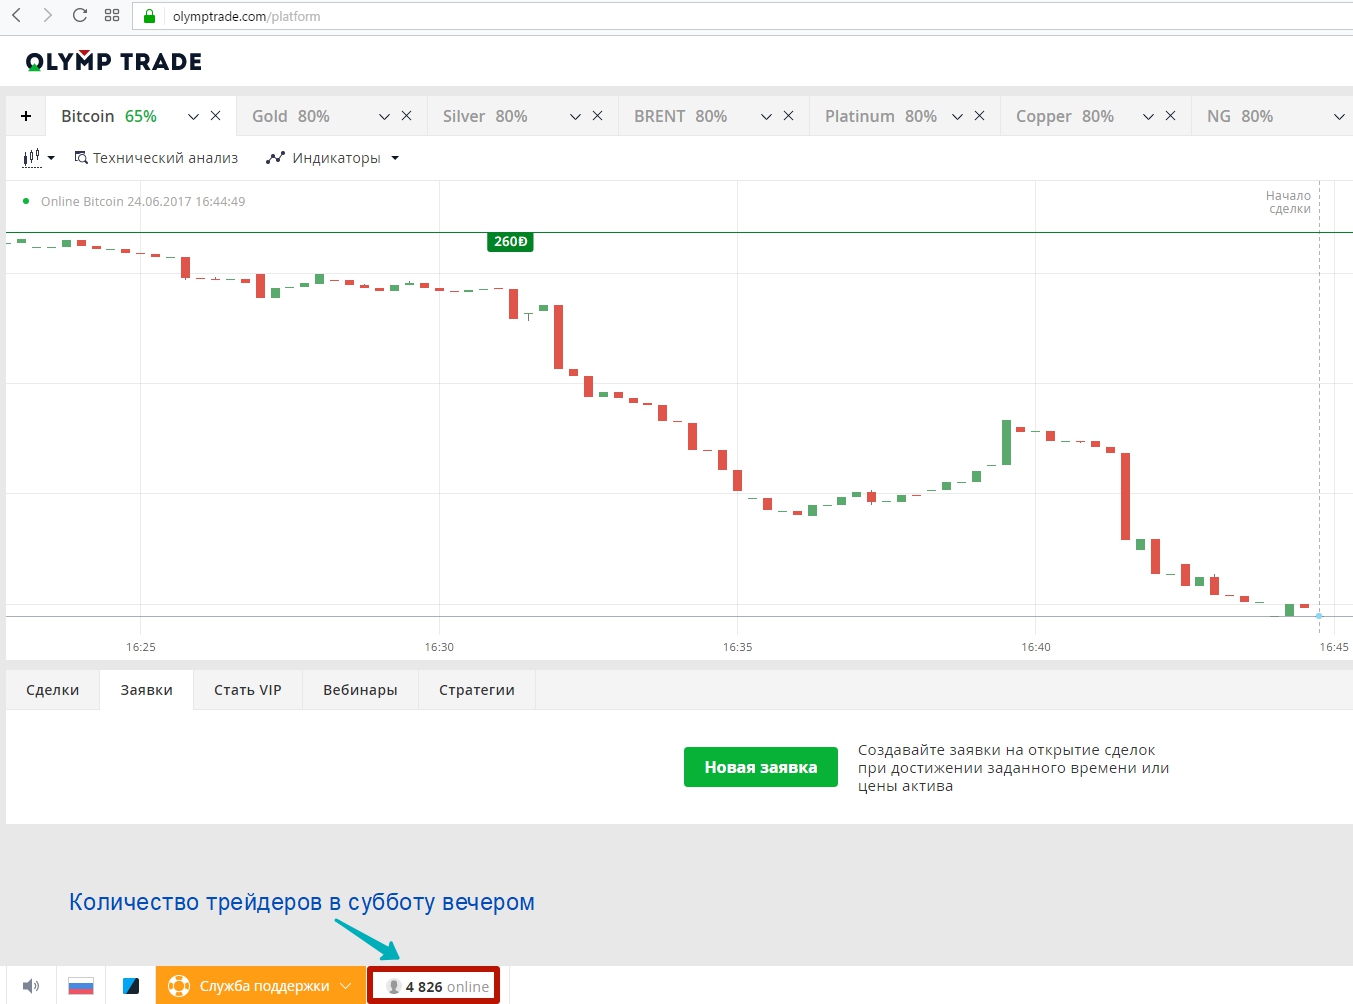Close the BRENT asset tab
This screenshot has width=1353, height=1004.
788,116
